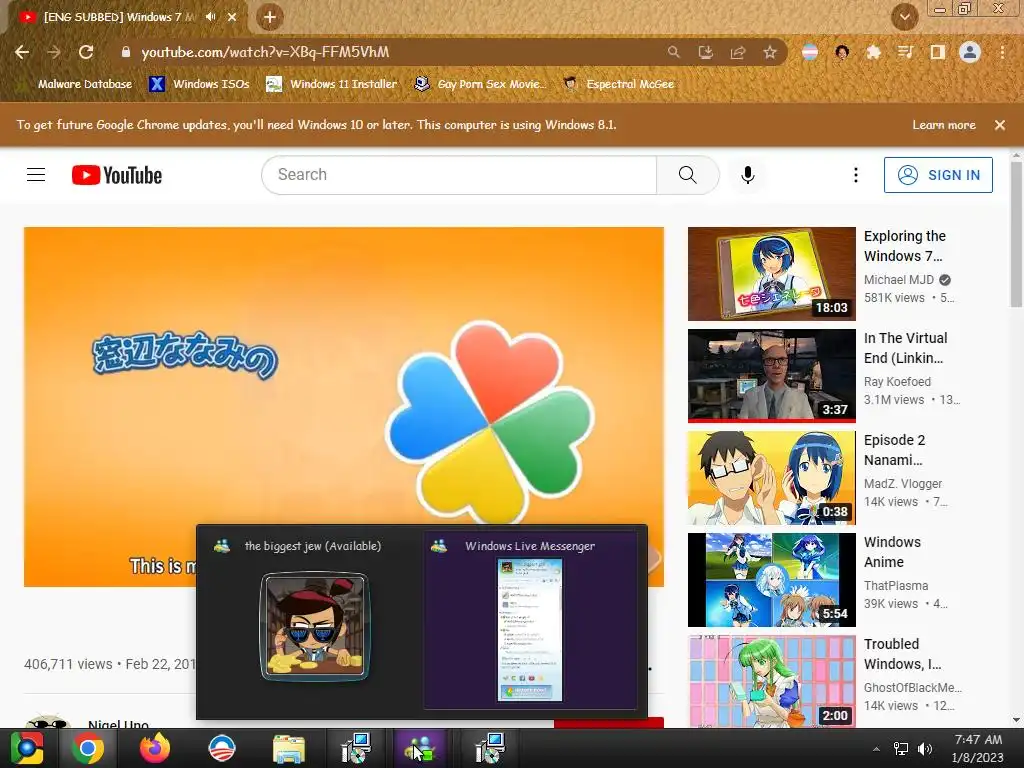Select the Windows Live Messenger taskbar preview
This screenshot has height=768, width=1024.
530,620
